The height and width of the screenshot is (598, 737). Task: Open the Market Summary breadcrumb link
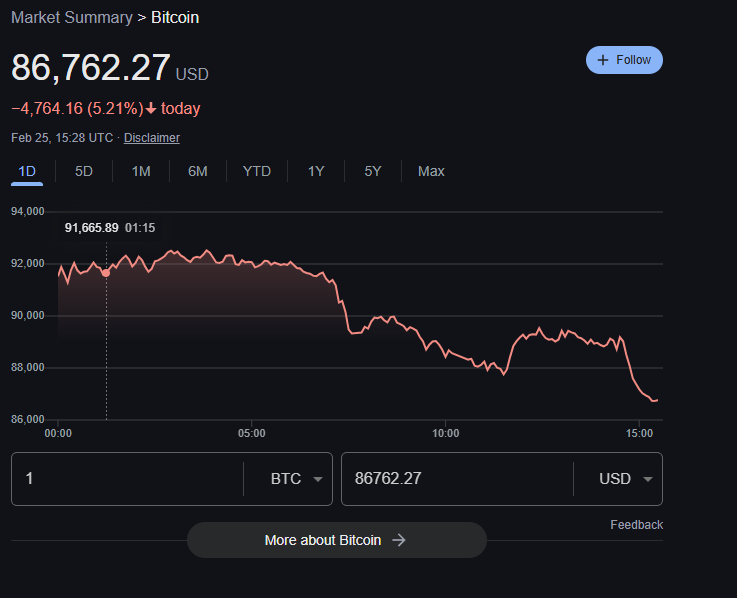72,17
